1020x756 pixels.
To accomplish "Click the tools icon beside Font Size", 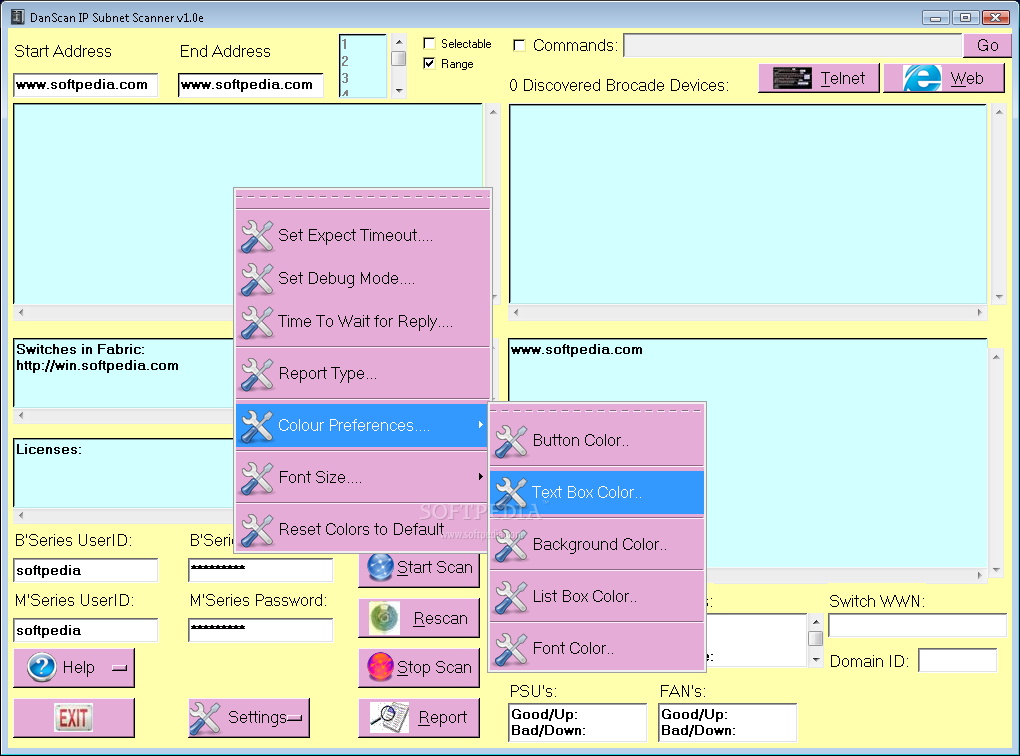I will point(257,478).
